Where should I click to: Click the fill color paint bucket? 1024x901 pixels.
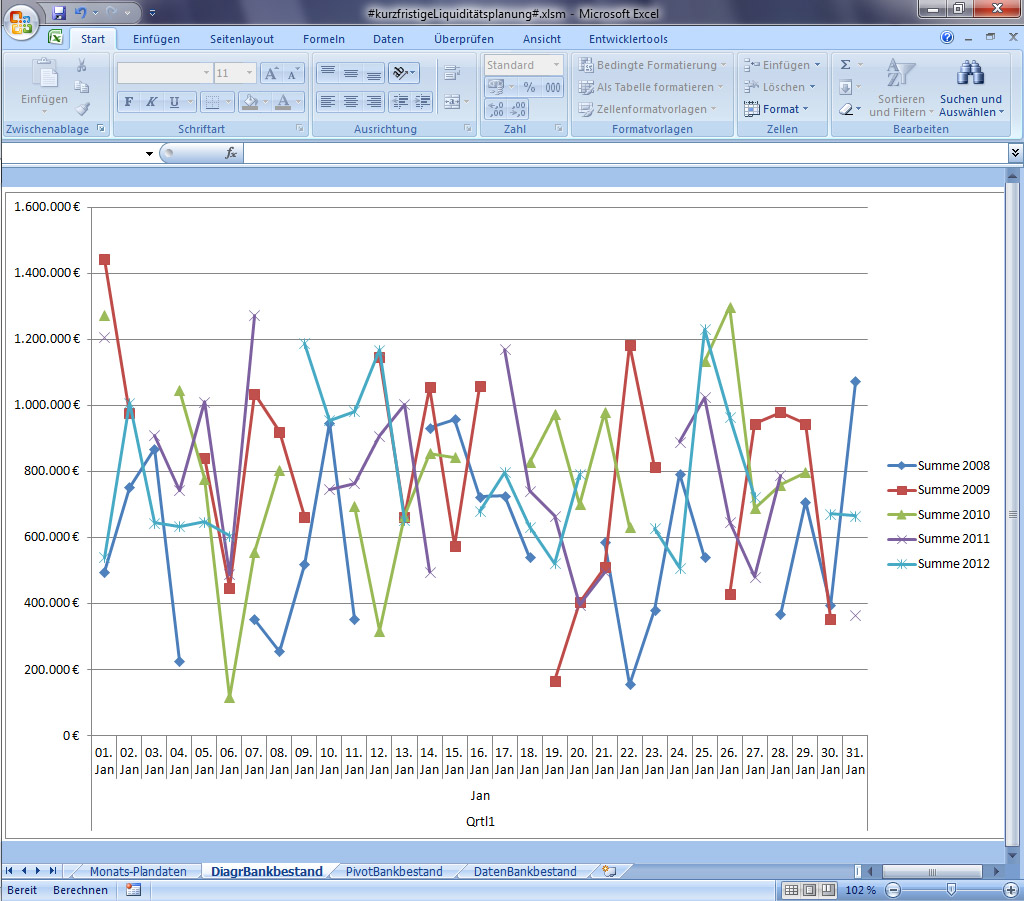(x=249, y=102)
